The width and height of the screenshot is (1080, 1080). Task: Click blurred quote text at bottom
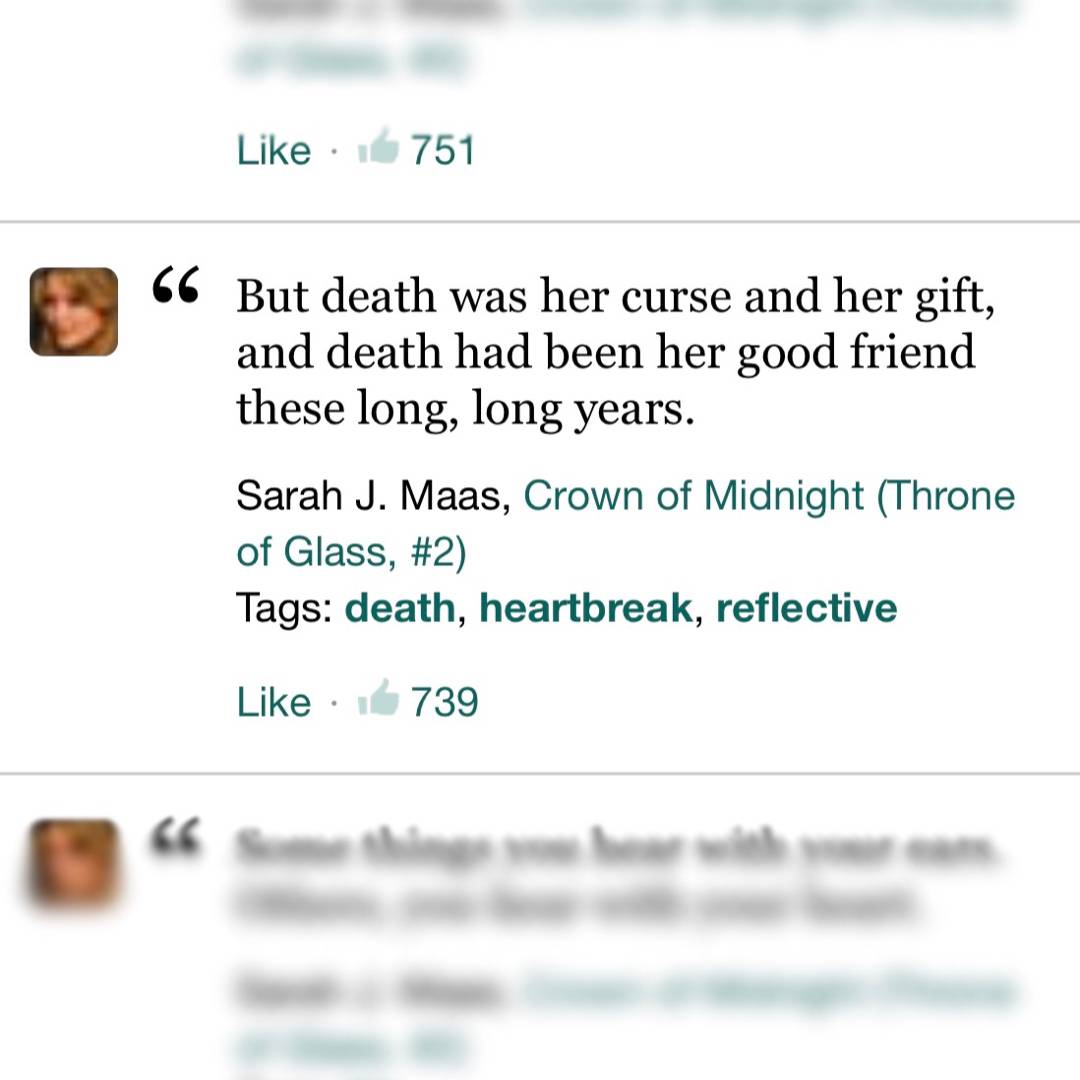point(616,875)
